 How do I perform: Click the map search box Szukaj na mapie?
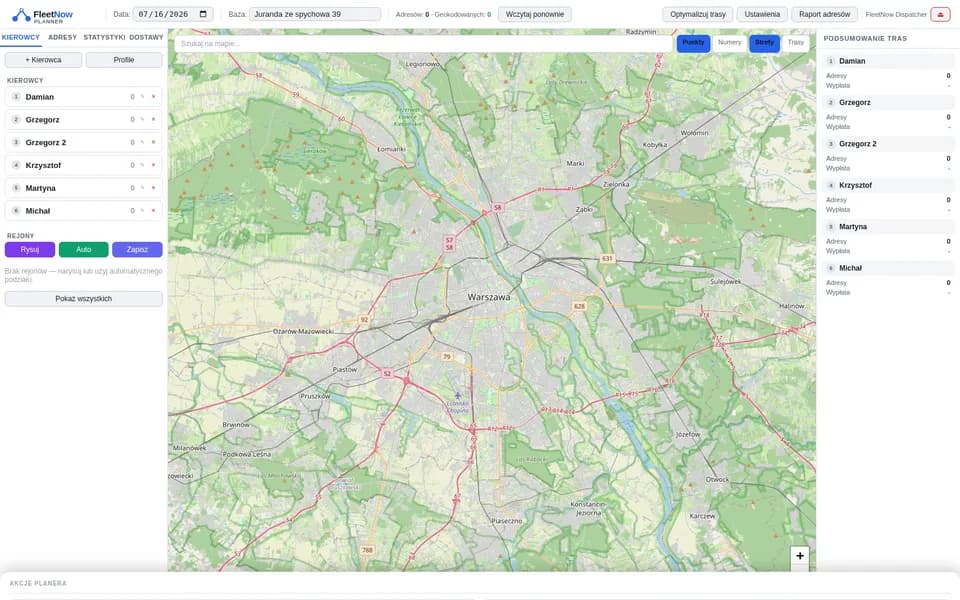click(x=423, y=43)
